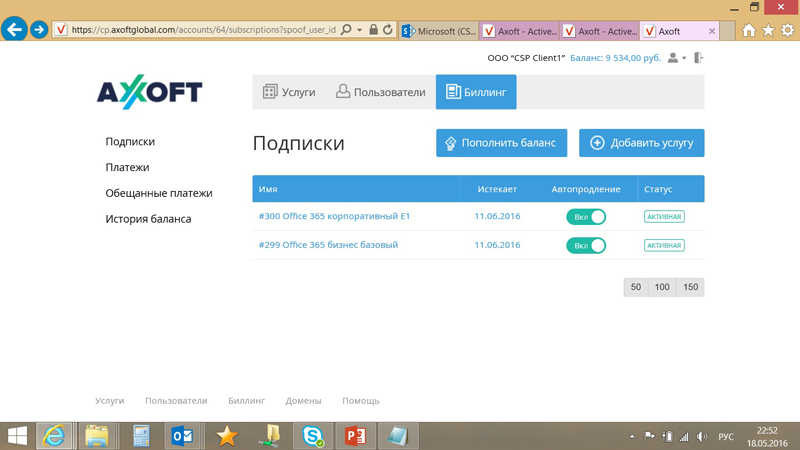Refresh the page with reload icon
Image resolution: width=800 pixels, height=450 pixels.
pyautogui.click(x=388, y=30)
